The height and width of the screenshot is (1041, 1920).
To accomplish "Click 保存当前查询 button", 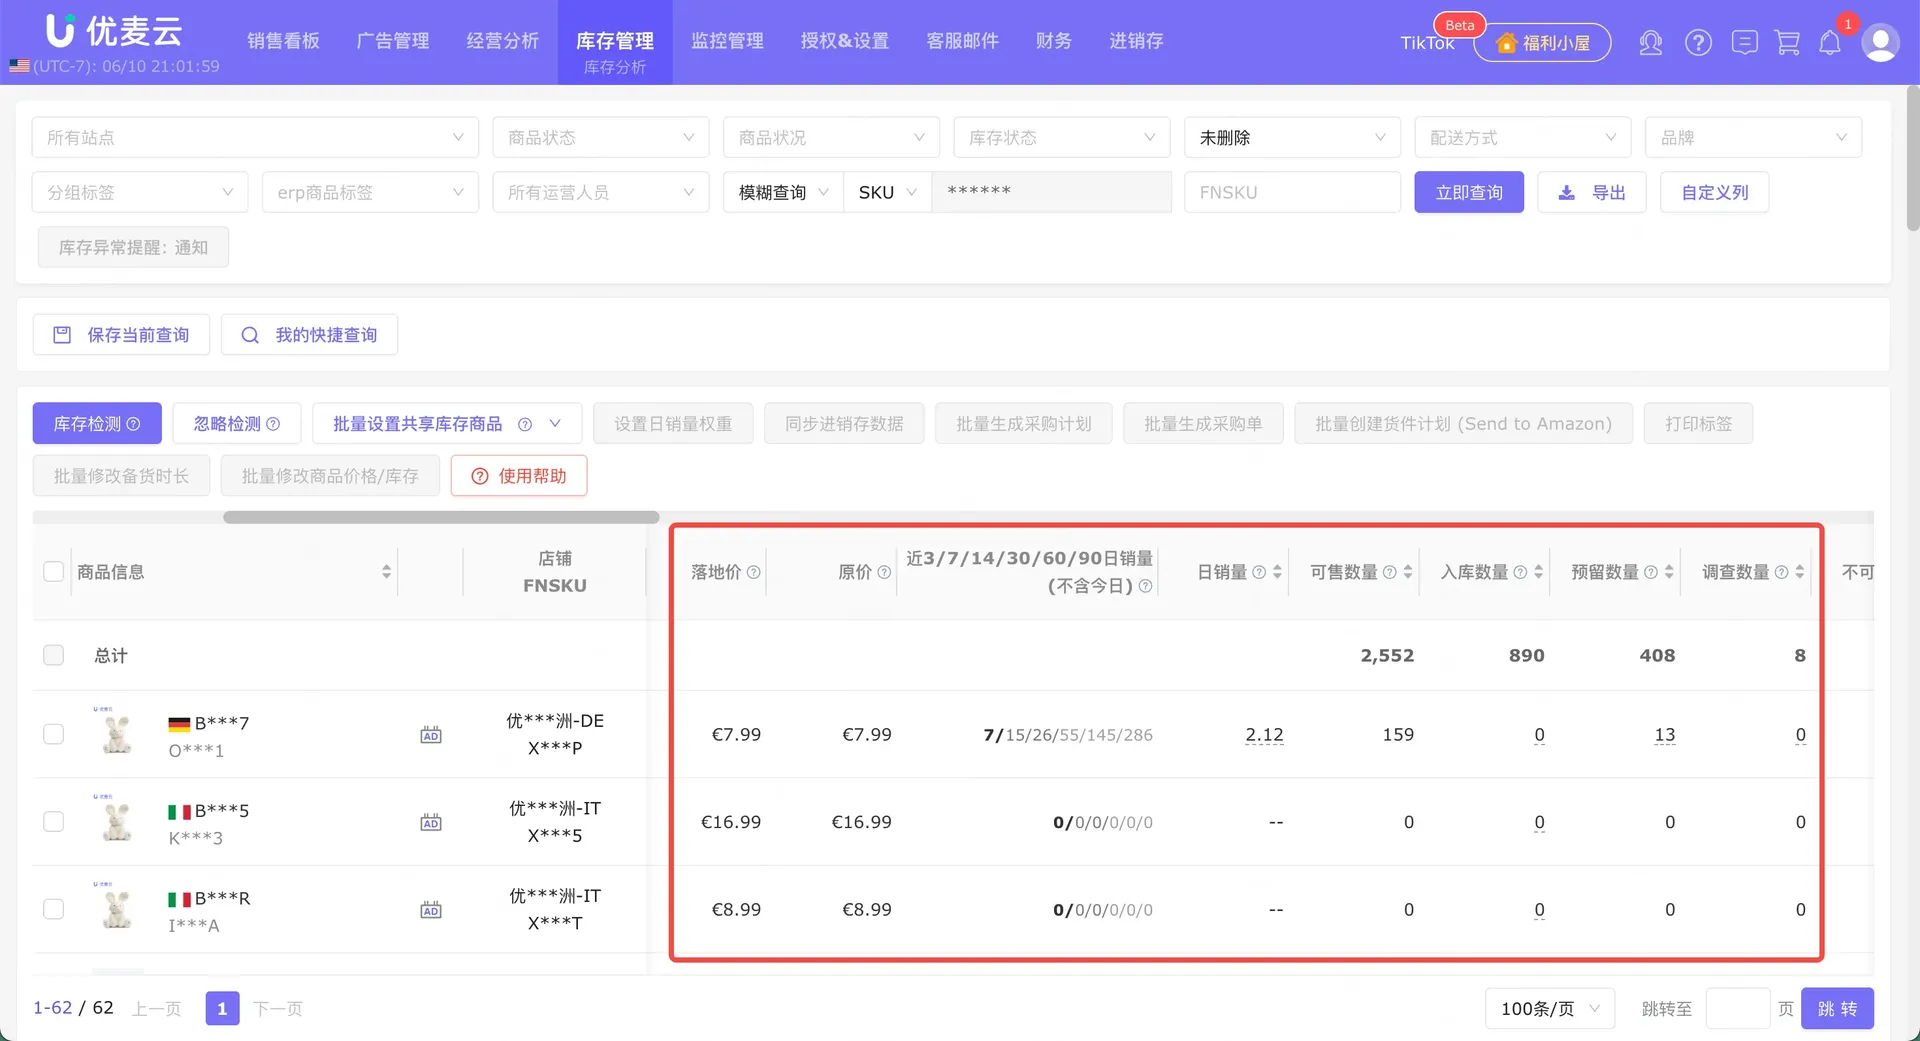I will point(121,335).
